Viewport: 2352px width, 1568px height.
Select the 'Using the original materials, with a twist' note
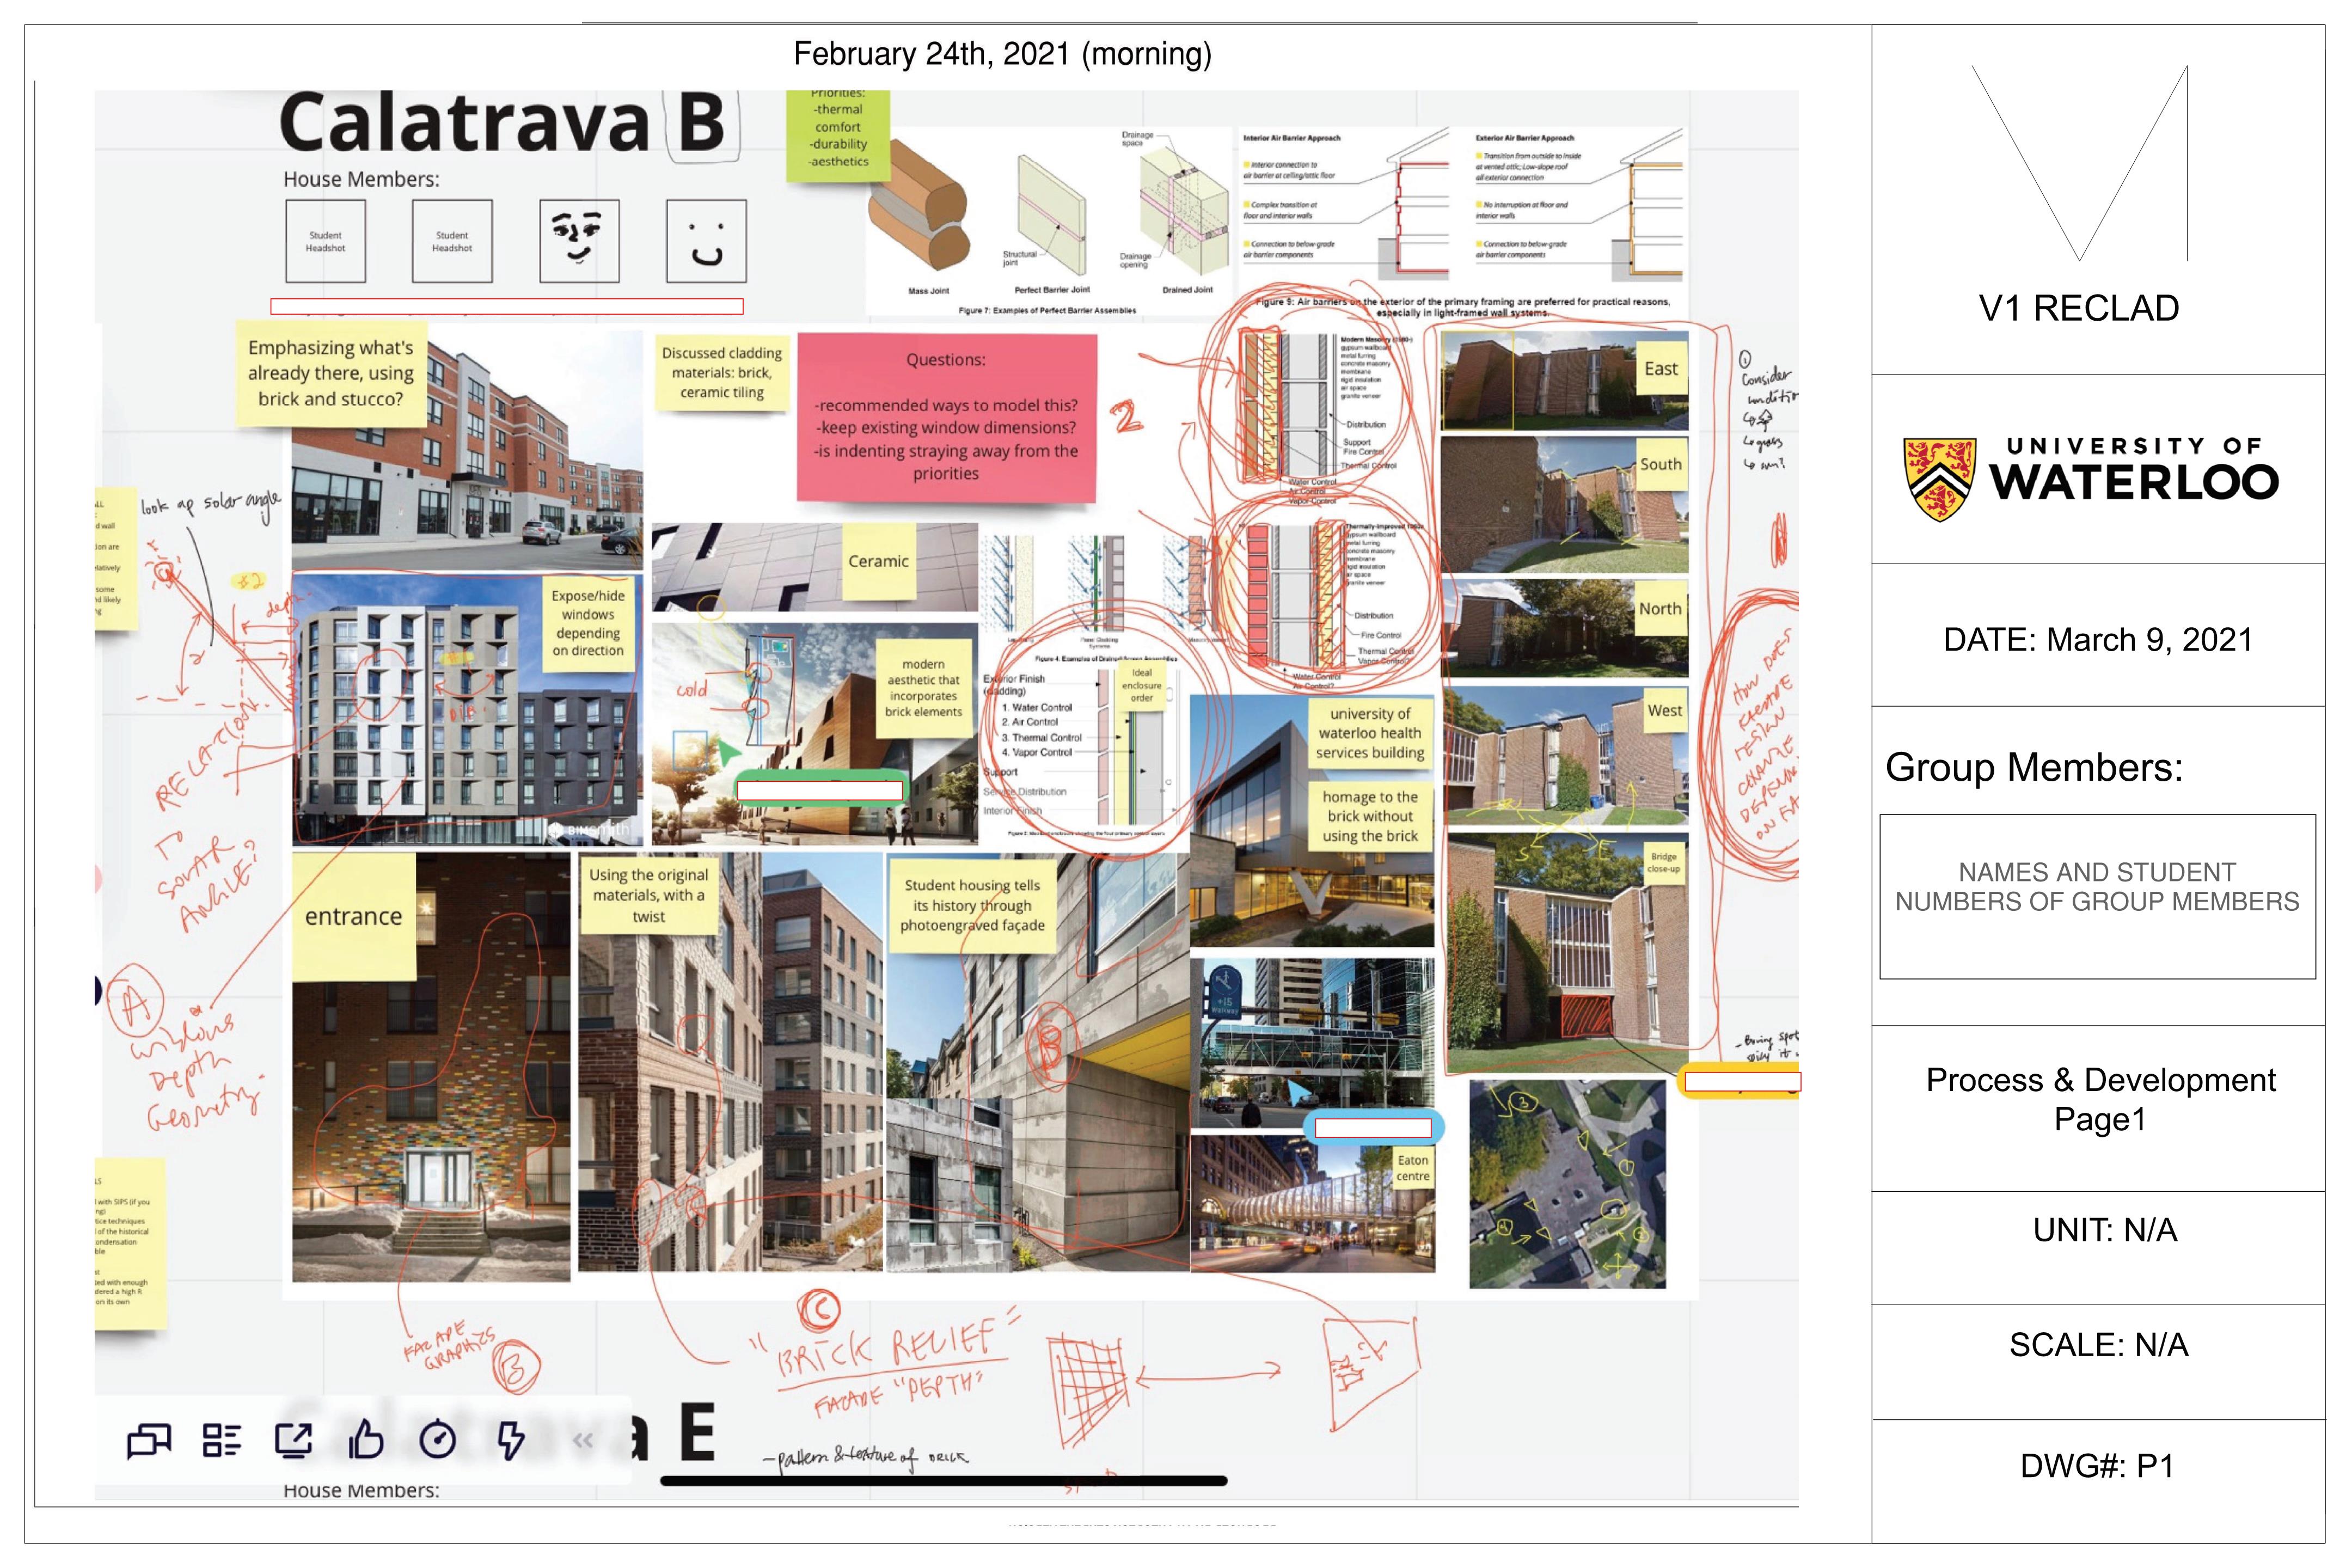[648, 895]
